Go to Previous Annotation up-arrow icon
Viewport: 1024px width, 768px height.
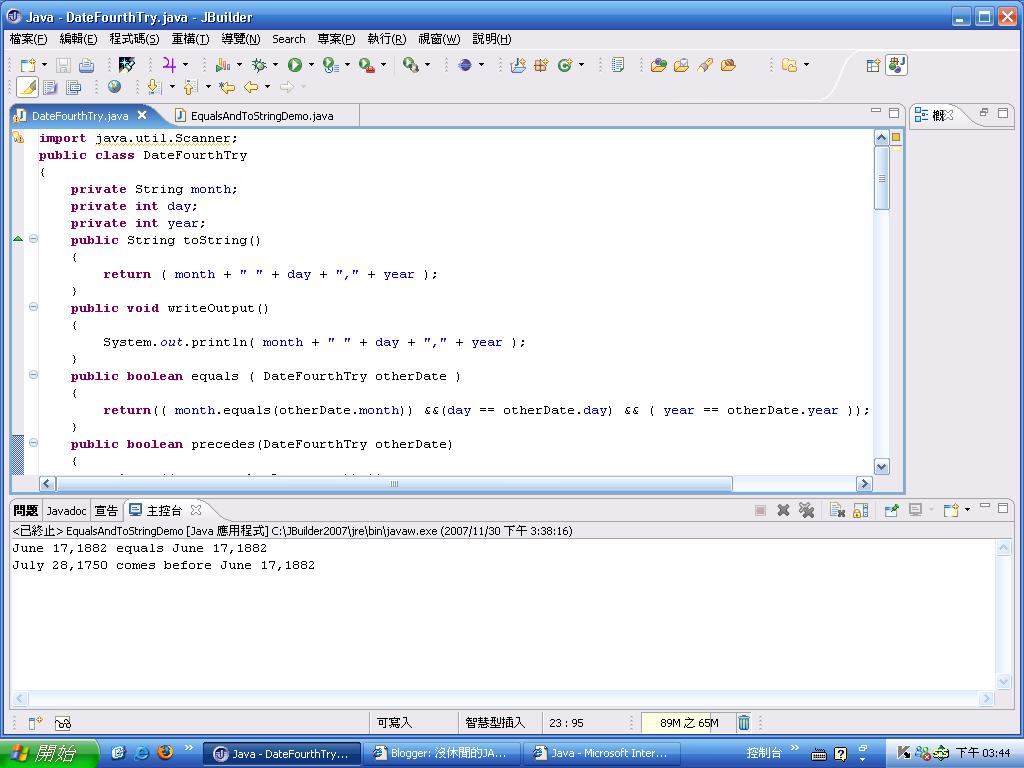pyautogui.click(x=190, y=86)
